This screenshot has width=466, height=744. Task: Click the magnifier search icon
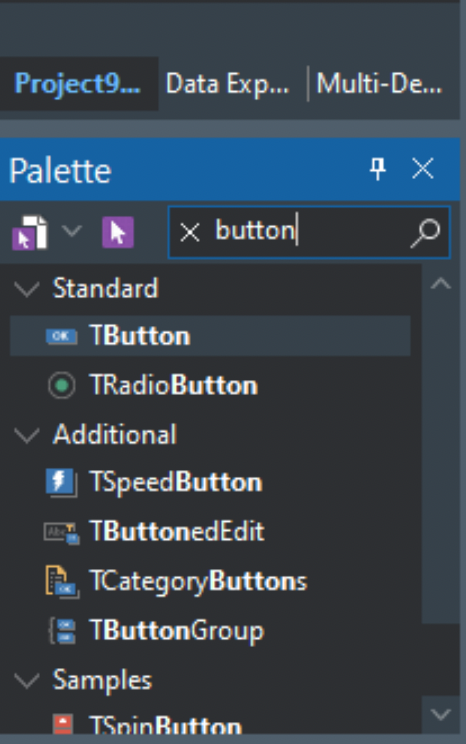click(x=425, y=232)
